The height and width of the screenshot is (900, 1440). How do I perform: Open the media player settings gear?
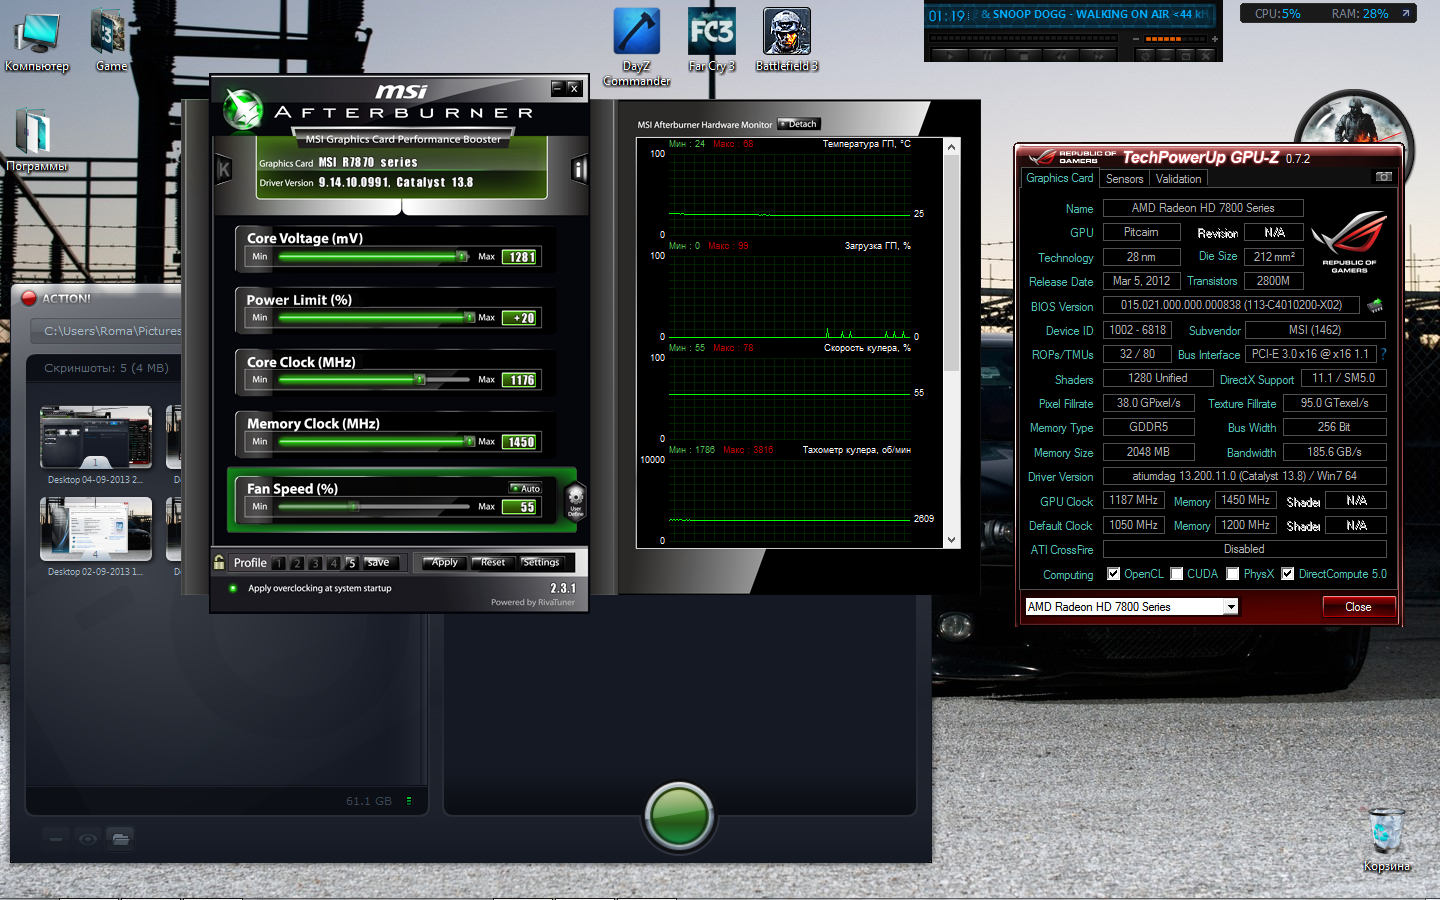(1146, 56)
